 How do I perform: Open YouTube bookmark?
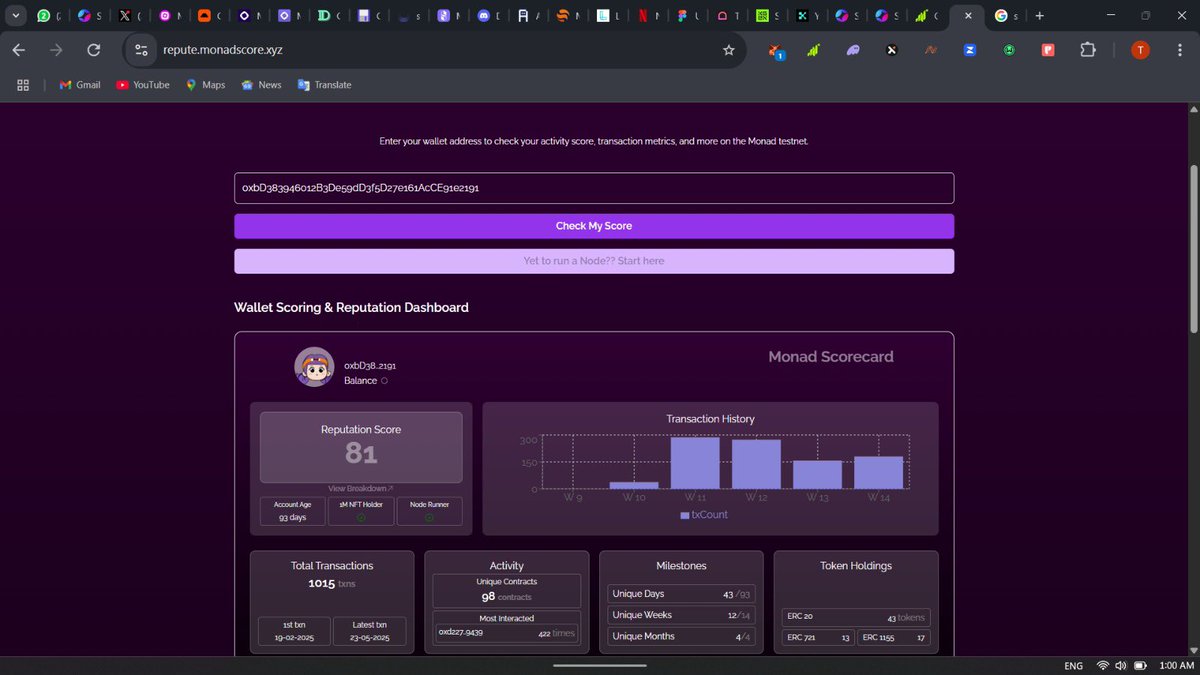pos(143,85)
